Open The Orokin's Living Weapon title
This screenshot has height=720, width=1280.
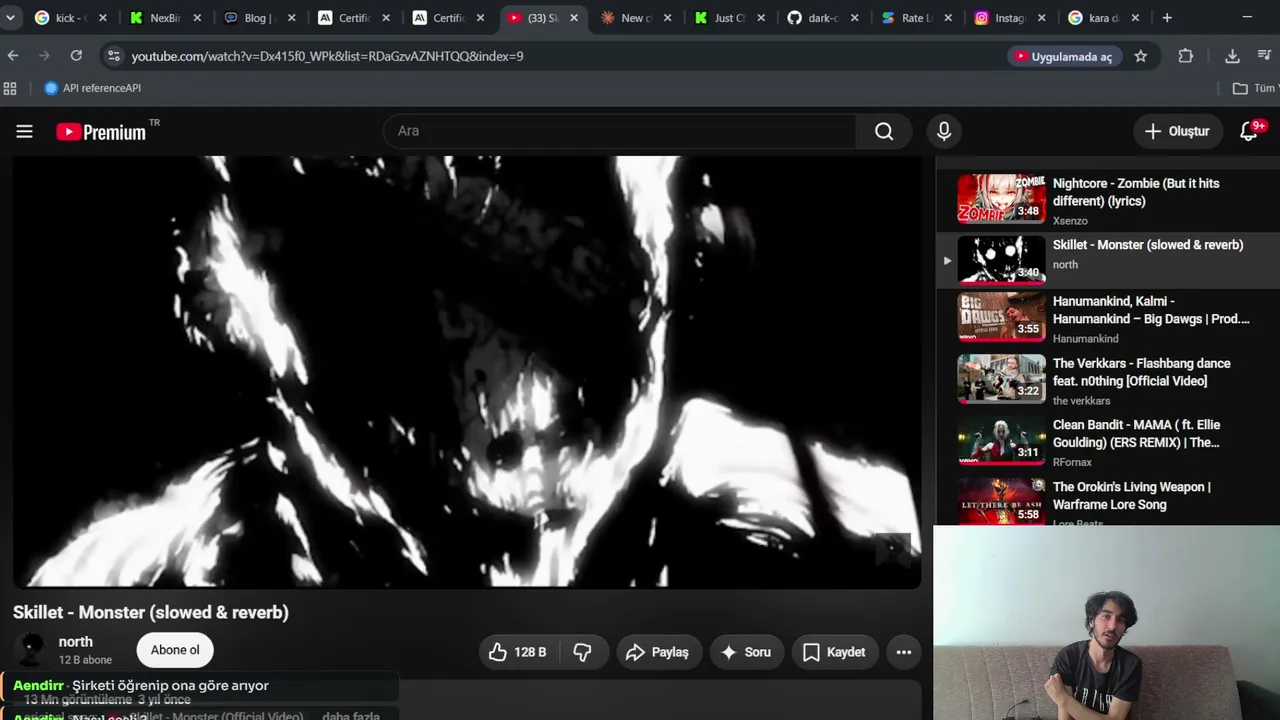click(1132, 496)
